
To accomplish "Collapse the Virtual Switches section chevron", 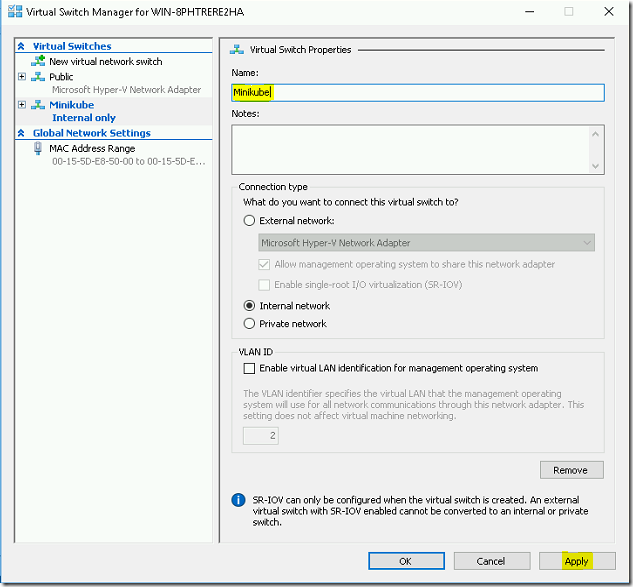I will 21,46.
